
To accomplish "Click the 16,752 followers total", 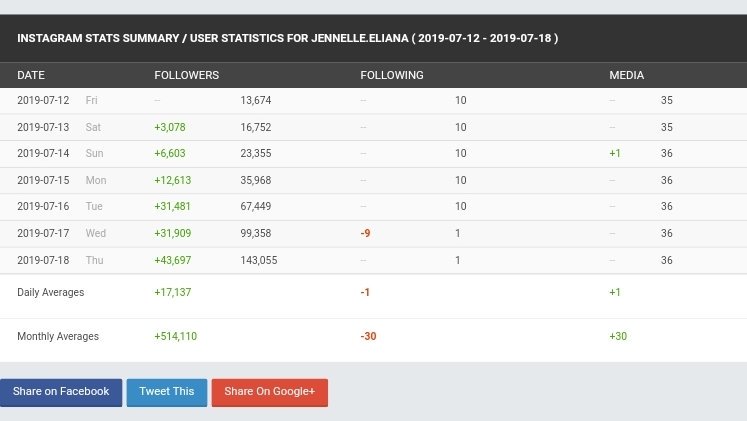I will click(256, 127).
